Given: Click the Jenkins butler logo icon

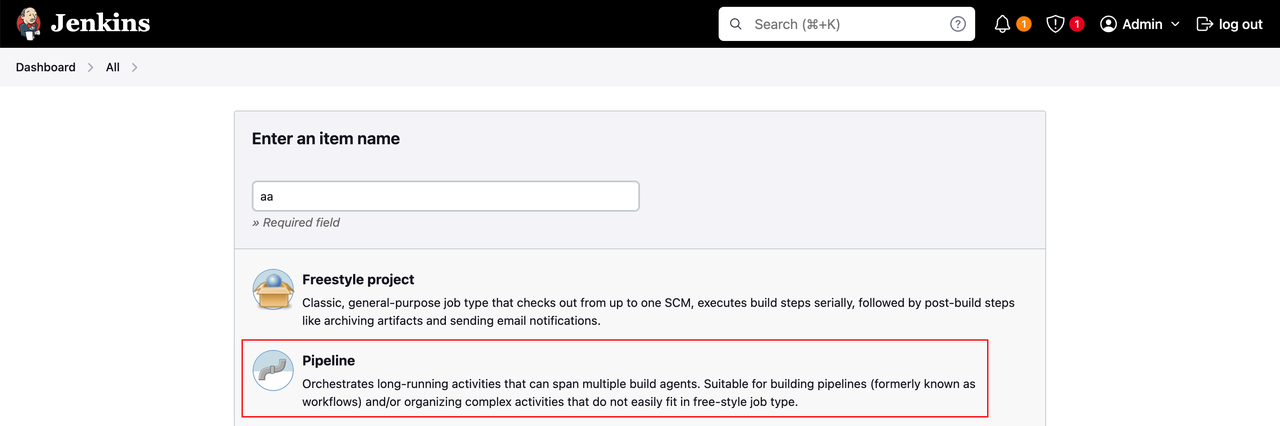Looking at the screenshot, I should tap(29, 23).
